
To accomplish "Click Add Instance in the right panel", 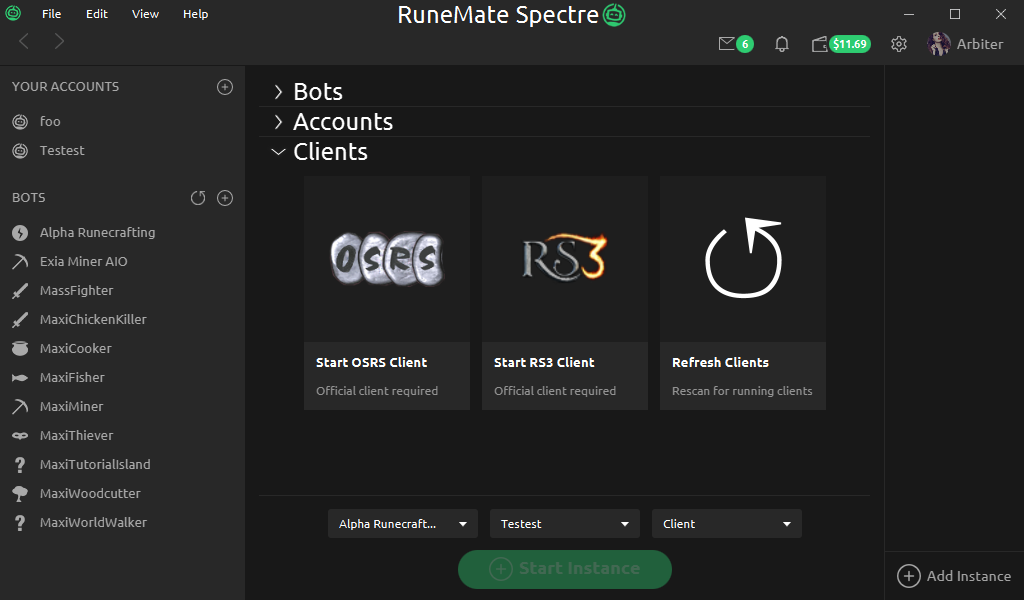I will pos(954,576).
